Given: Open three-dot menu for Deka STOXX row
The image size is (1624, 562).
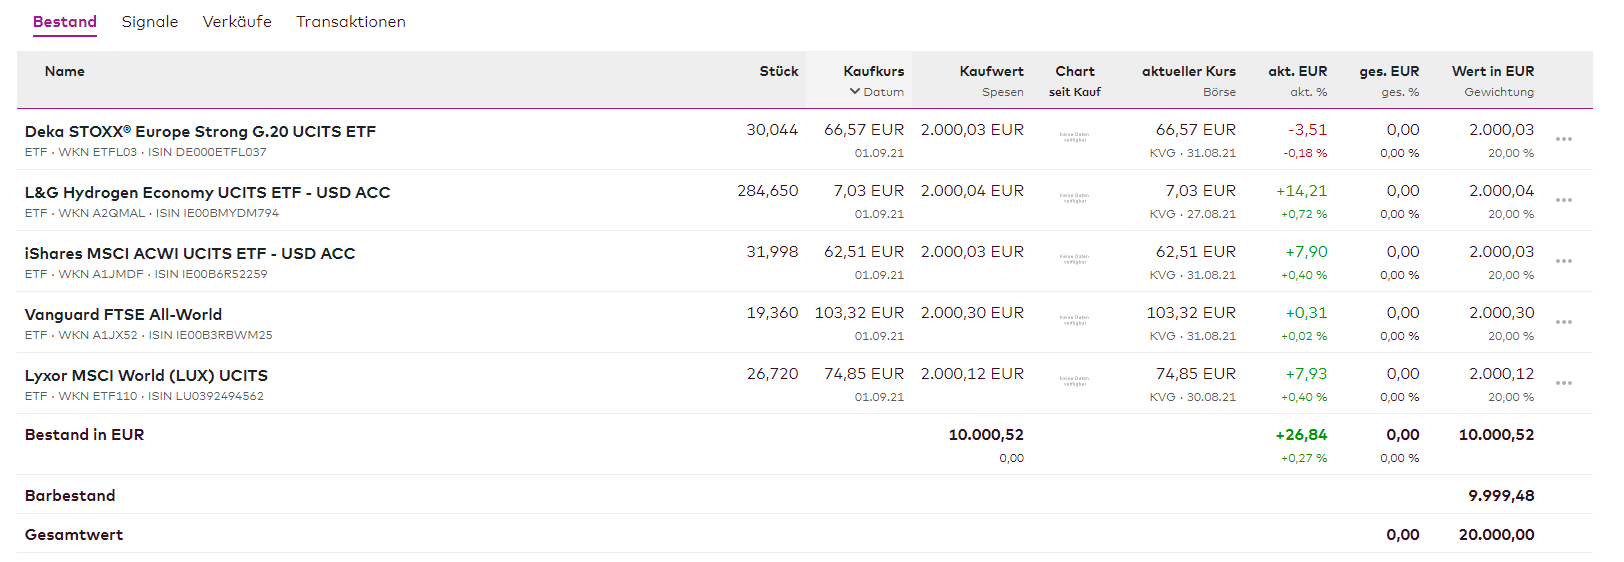Looking at the screenshot, I should (x=1564, y=139).
